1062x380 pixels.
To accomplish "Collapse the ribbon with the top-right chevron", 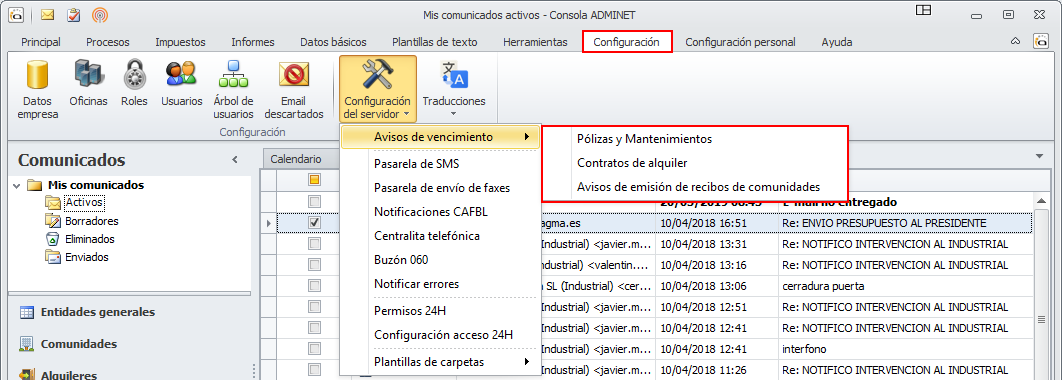I will pyautogui.click(x=1015, y=41).
